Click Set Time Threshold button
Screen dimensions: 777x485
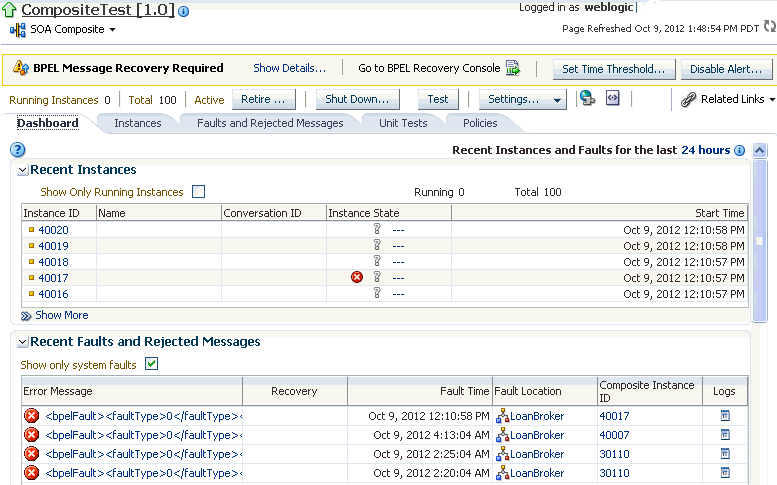tap(613, 69)
